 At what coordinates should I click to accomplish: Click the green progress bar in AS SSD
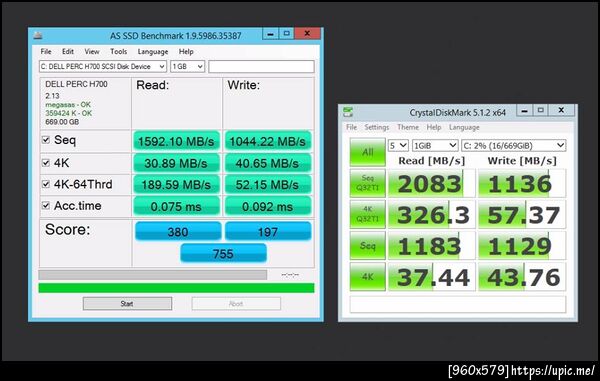coord(176,288)
